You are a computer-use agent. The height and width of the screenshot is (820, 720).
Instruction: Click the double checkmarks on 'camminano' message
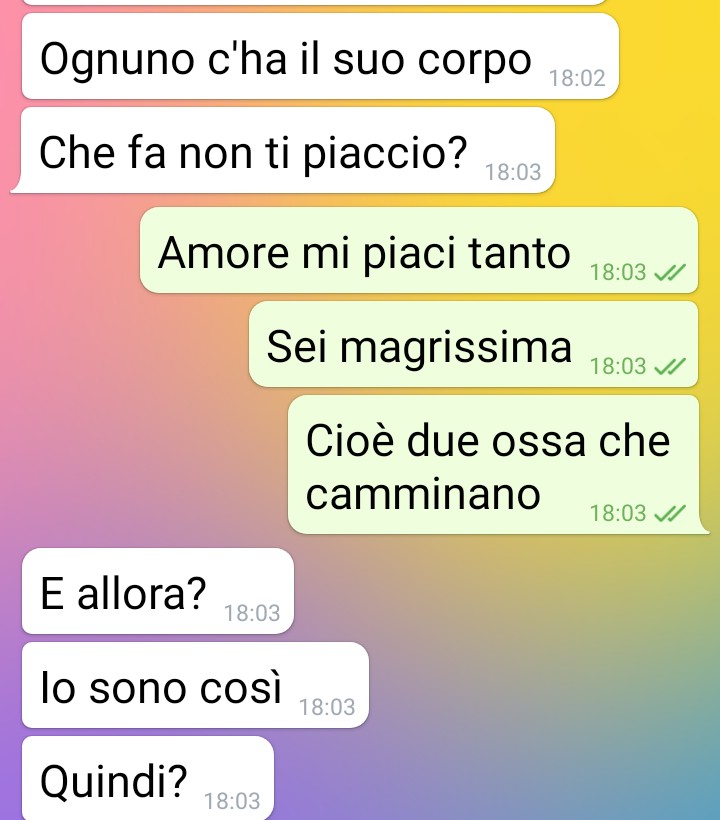tap(670, 514)
